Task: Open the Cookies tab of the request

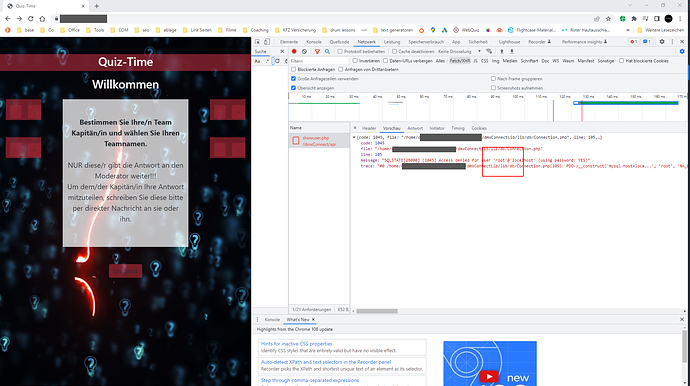Action: pyautogui.click(x=479, y=128)
